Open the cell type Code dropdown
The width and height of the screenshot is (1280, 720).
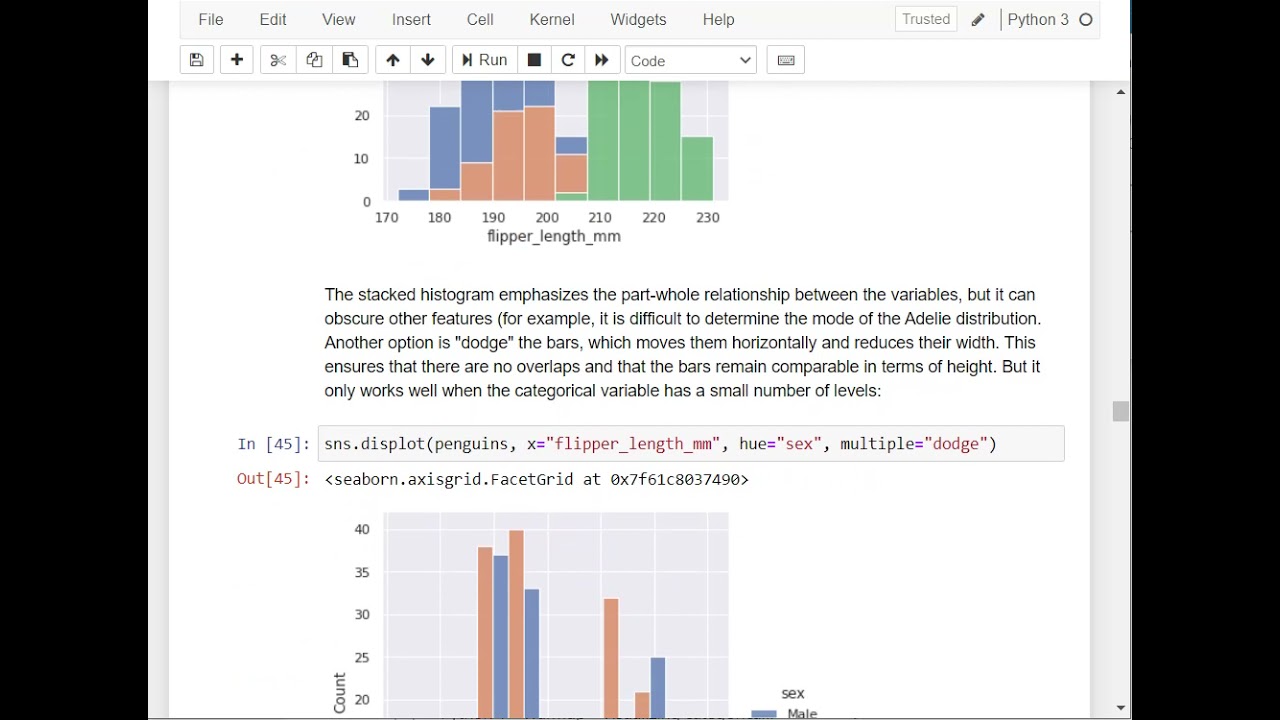coord(691,61)
